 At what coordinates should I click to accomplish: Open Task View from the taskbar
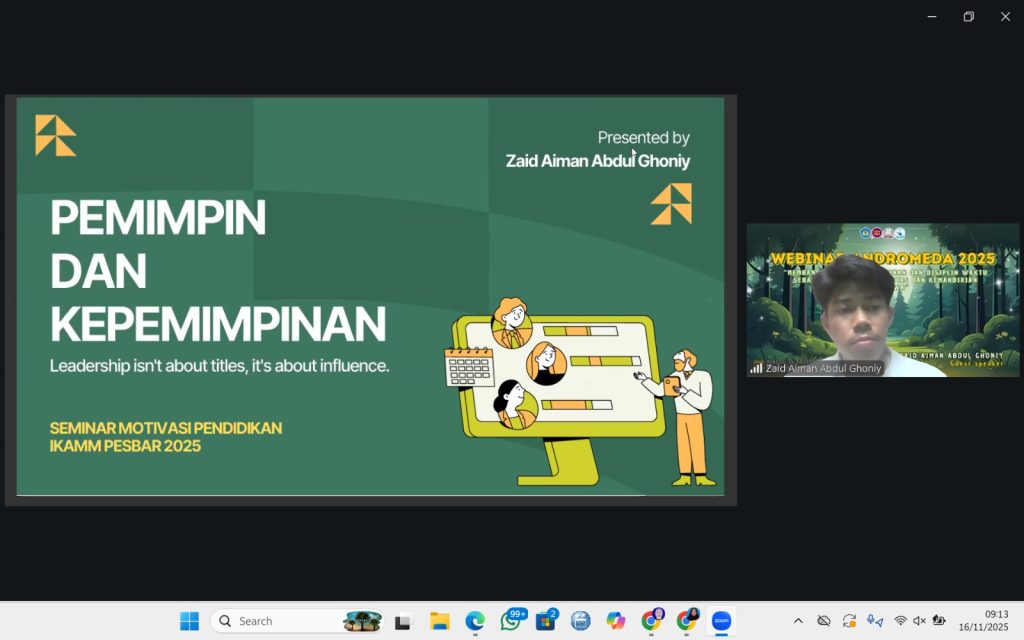[x=403, y=621]
